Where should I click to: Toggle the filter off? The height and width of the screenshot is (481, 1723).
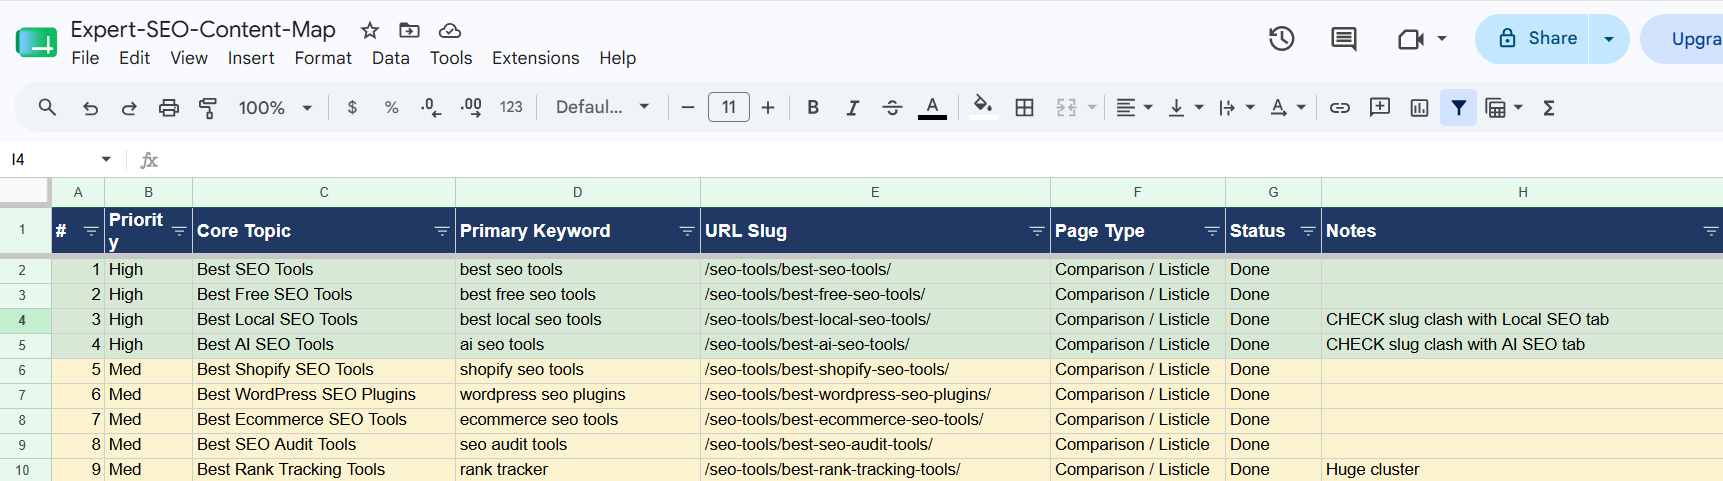click(1459, 107)
